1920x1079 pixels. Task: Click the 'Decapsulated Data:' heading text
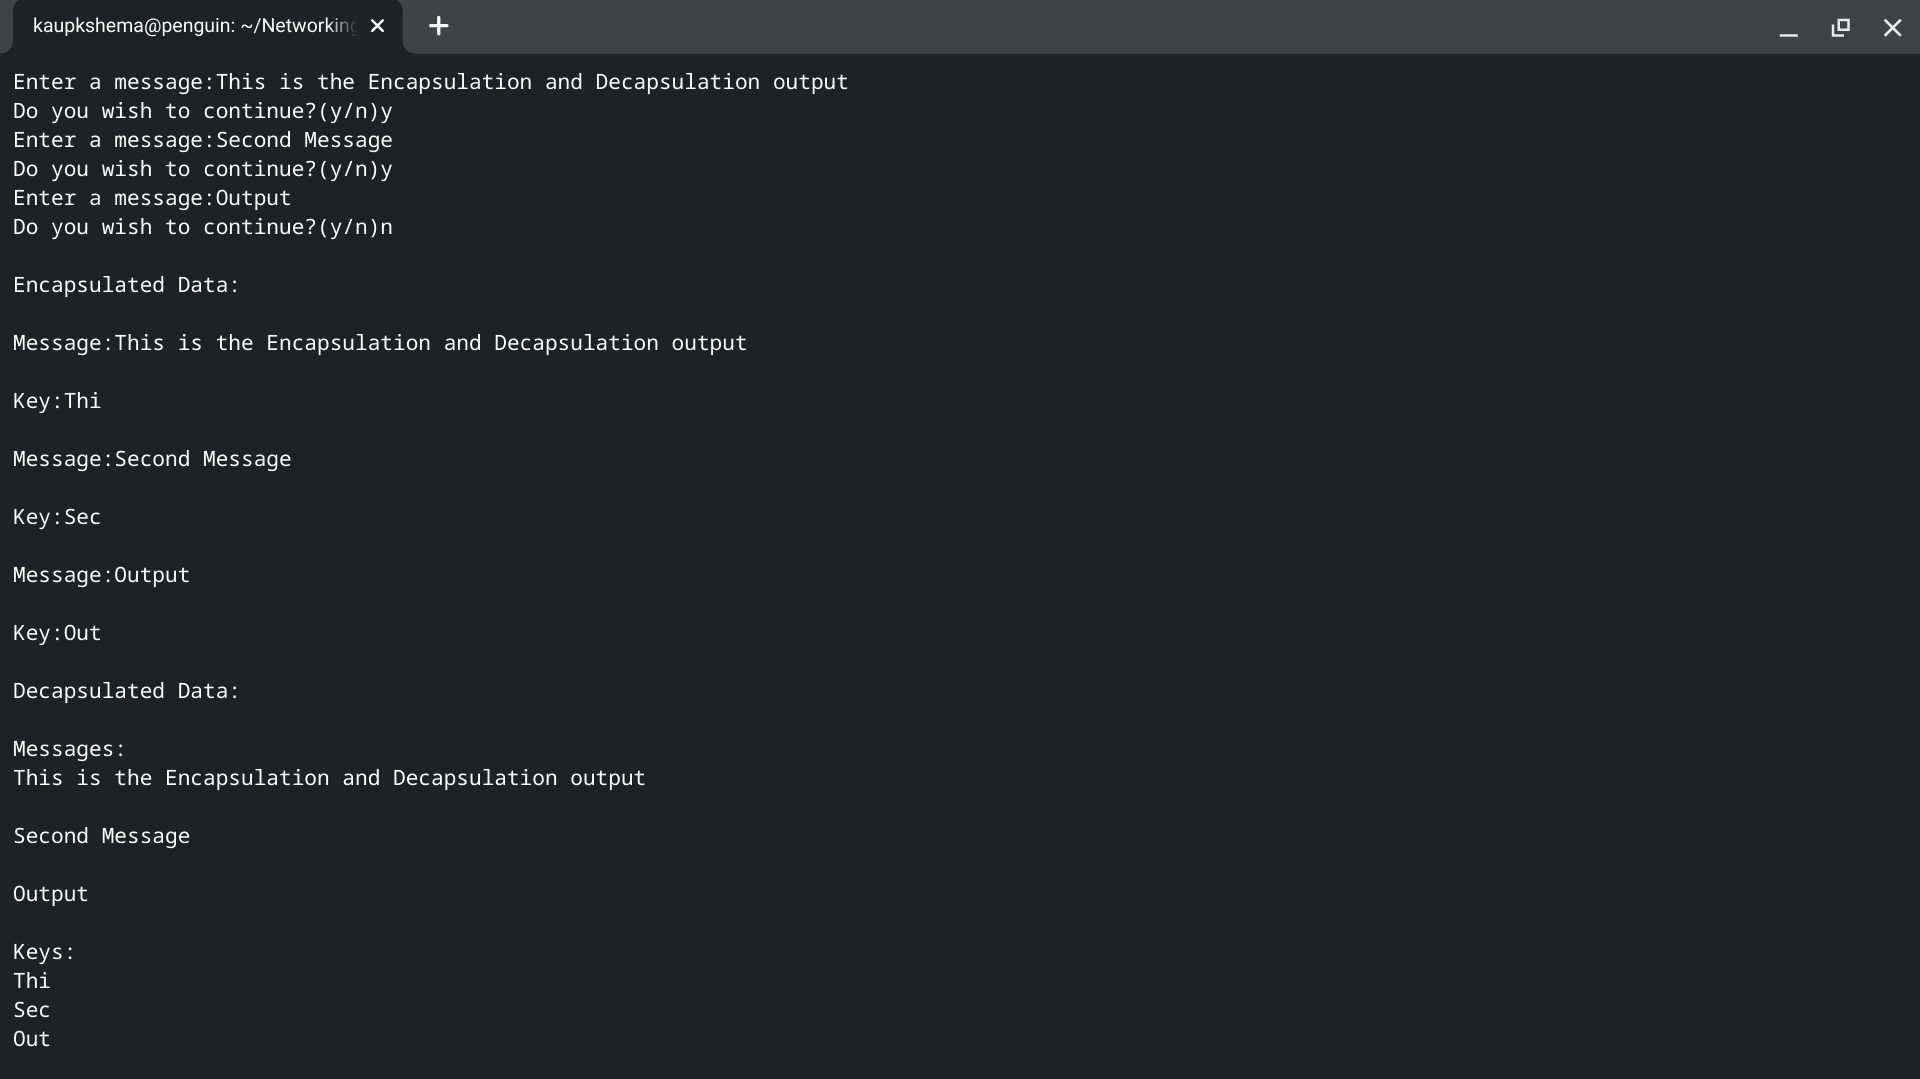coord(126,691)
